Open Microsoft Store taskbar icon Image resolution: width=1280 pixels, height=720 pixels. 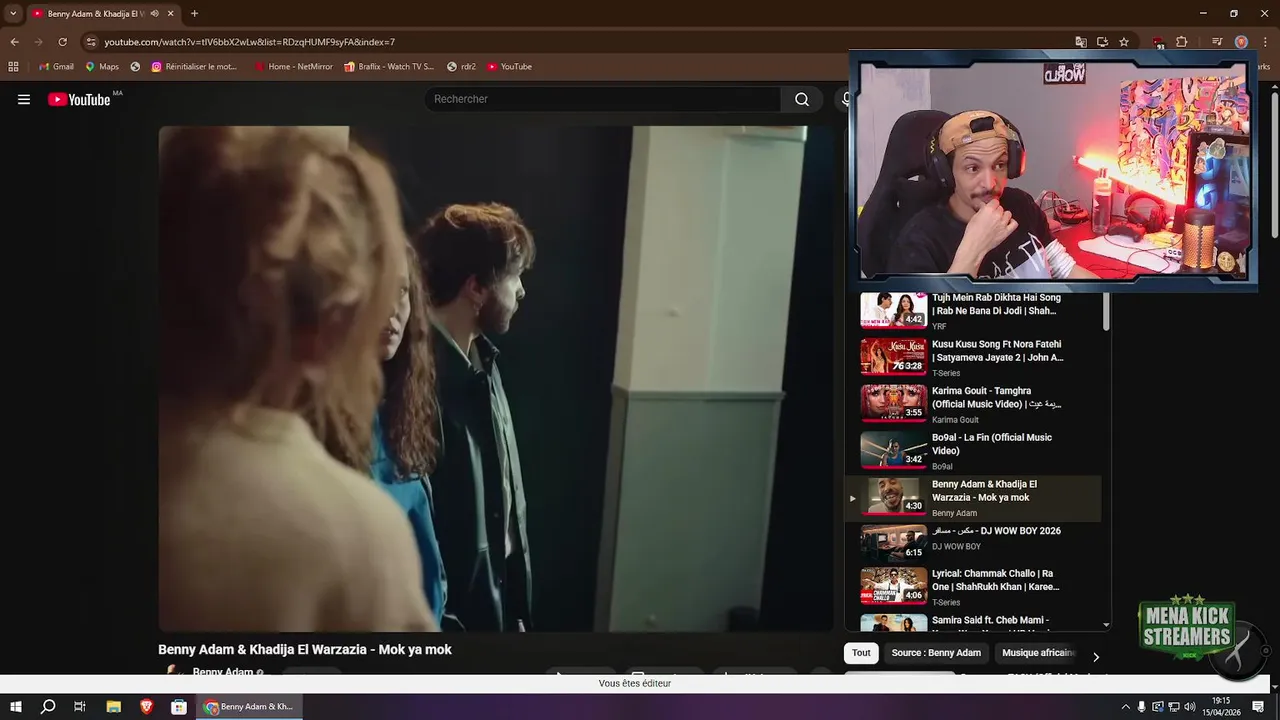click(179, 707)
